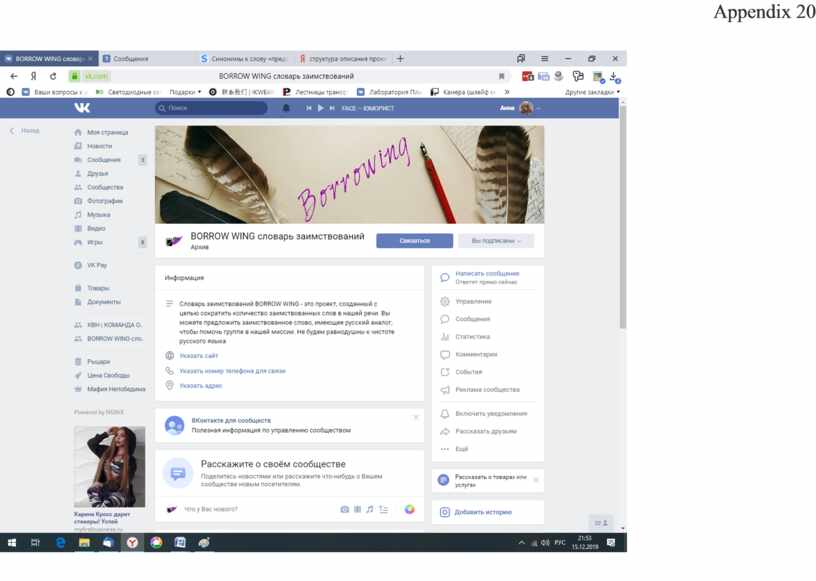The height and width of the screenshot is (581, 816).
Task: Dismiss the 'ВКонтакте для сообществ' block
Action: click(416, 418)
